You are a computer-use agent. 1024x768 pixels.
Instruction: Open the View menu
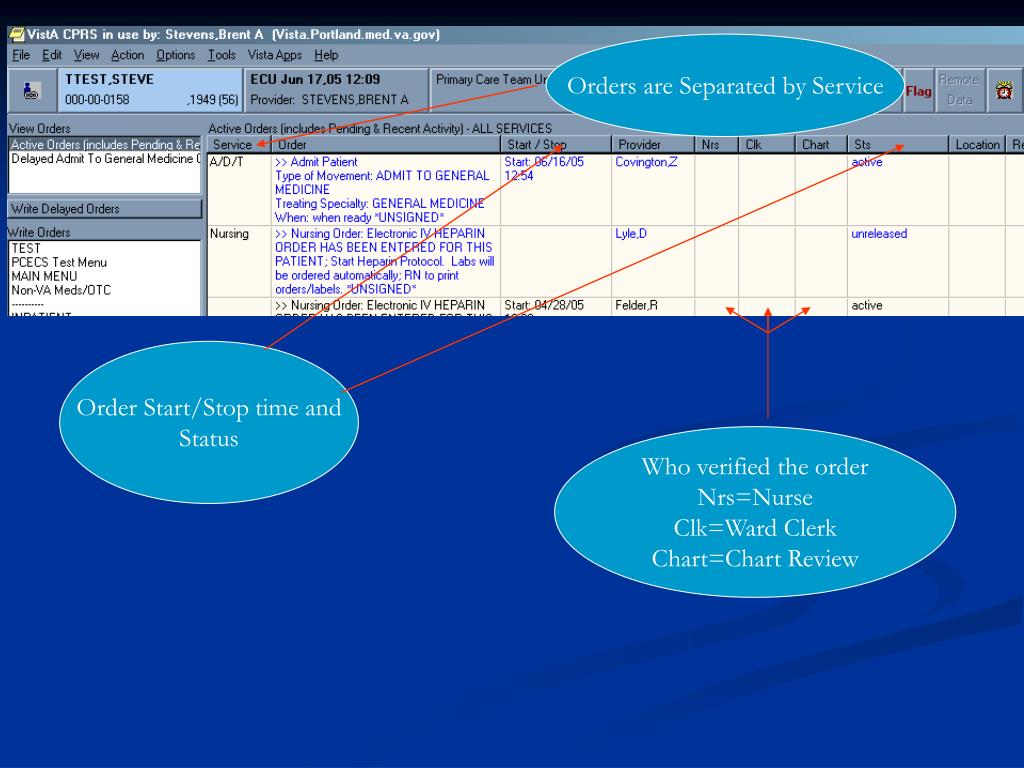[x=86, y=55]
